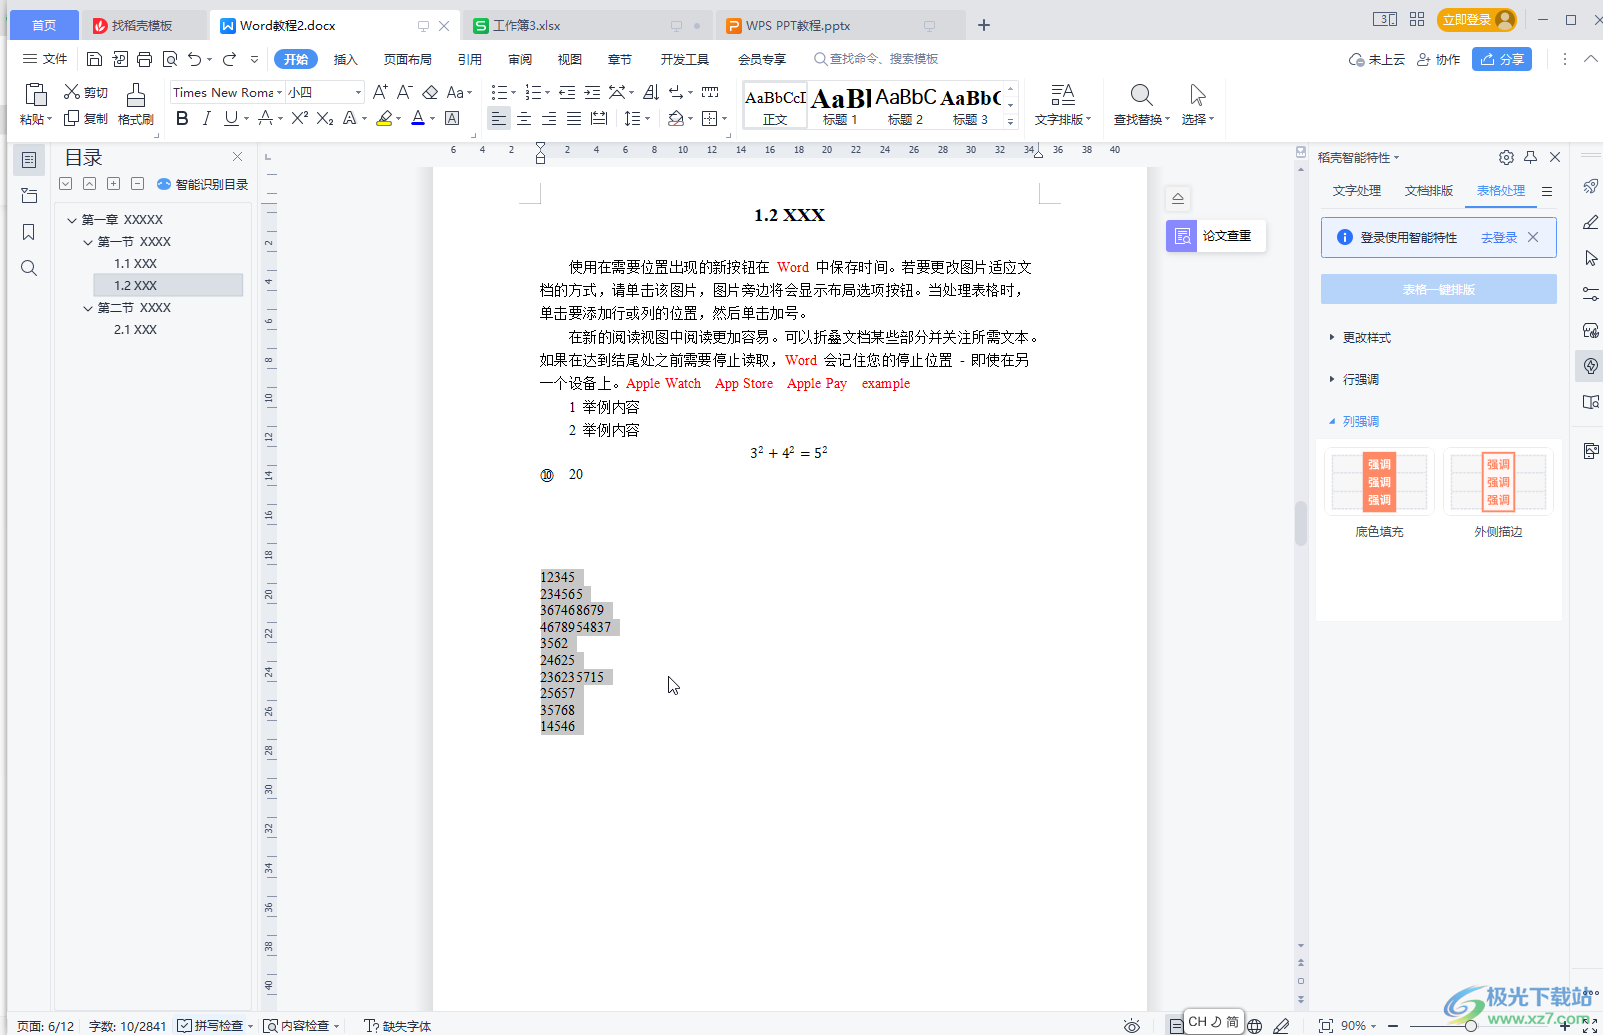1603x1035 pixels.
Task: Click the 查找命令 search field
Action: tap(876, 59)
